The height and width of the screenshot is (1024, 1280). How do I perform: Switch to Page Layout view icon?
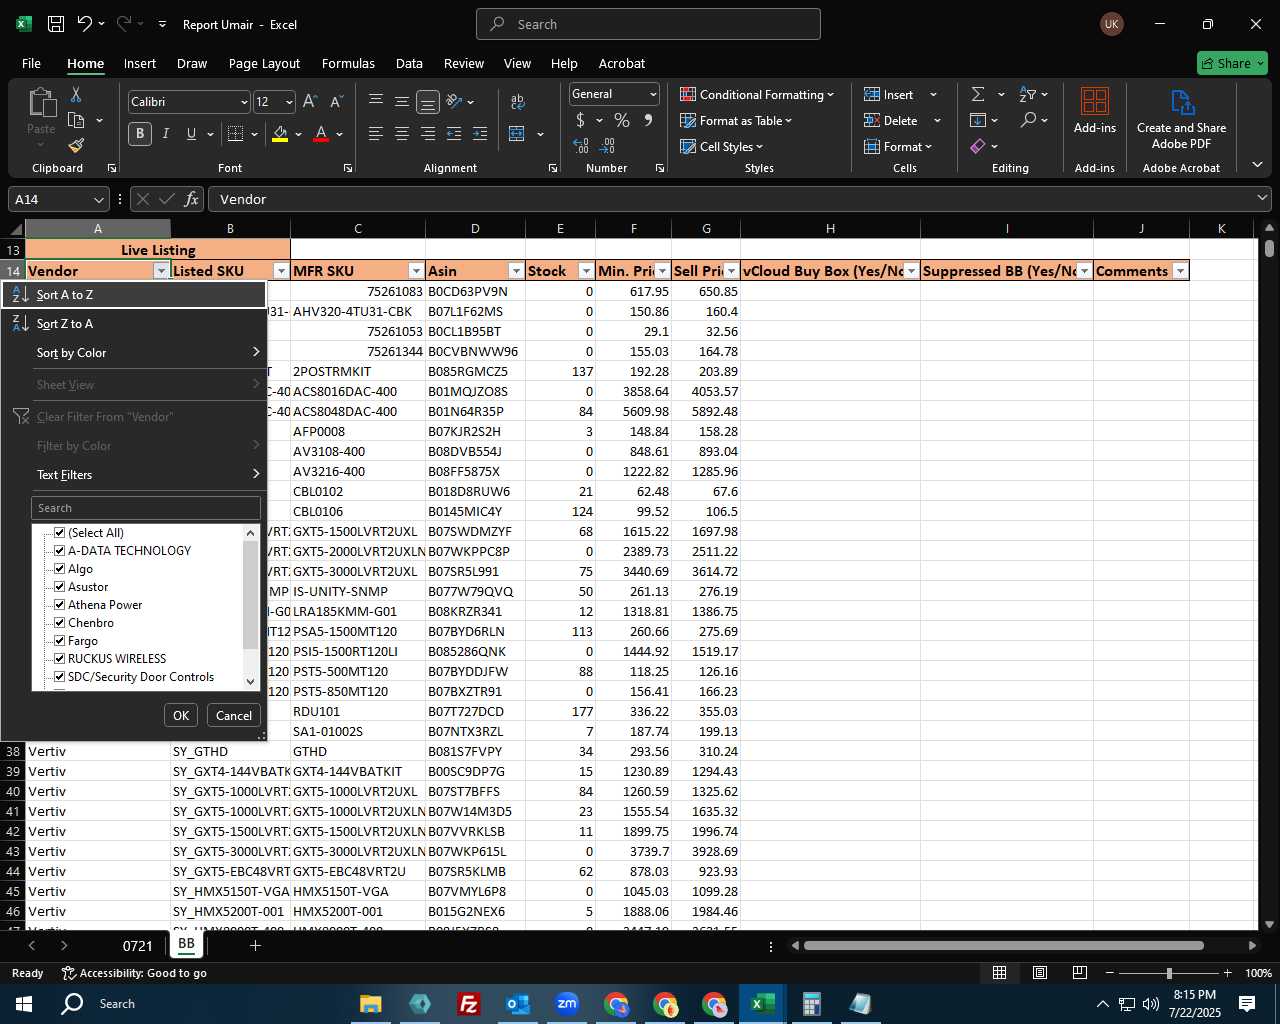click(x=1040, y=973)
